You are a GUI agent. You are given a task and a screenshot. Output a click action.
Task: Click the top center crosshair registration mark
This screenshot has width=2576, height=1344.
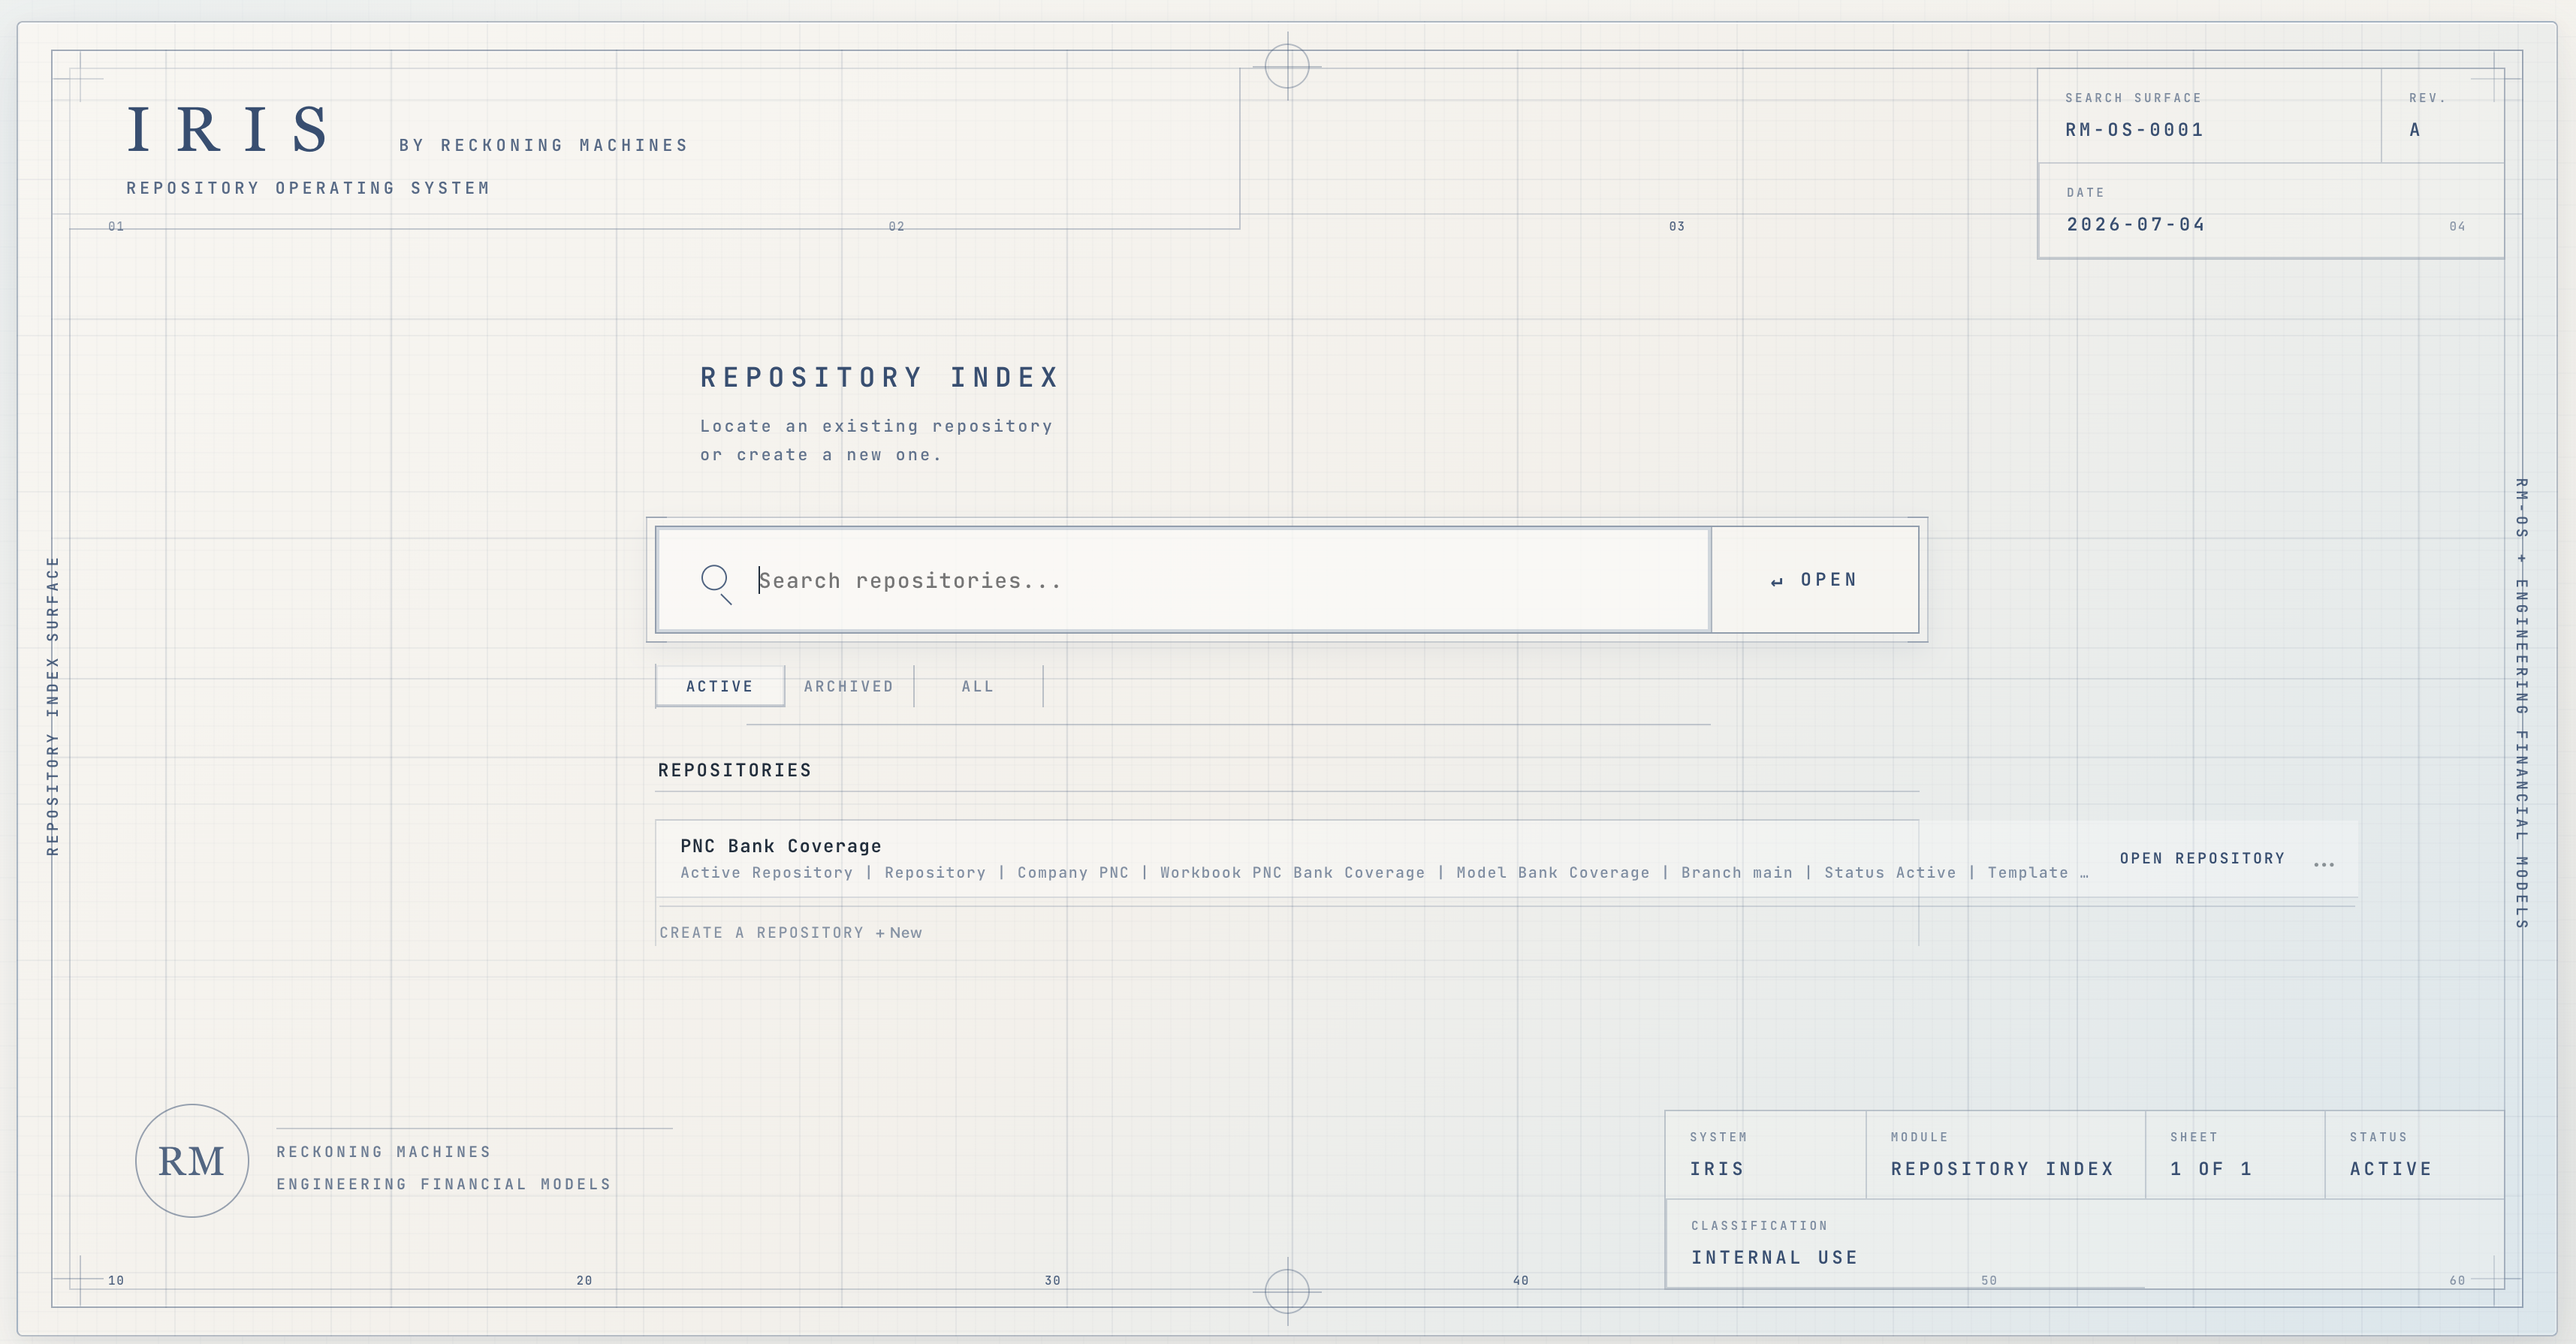coord(1287,67)
